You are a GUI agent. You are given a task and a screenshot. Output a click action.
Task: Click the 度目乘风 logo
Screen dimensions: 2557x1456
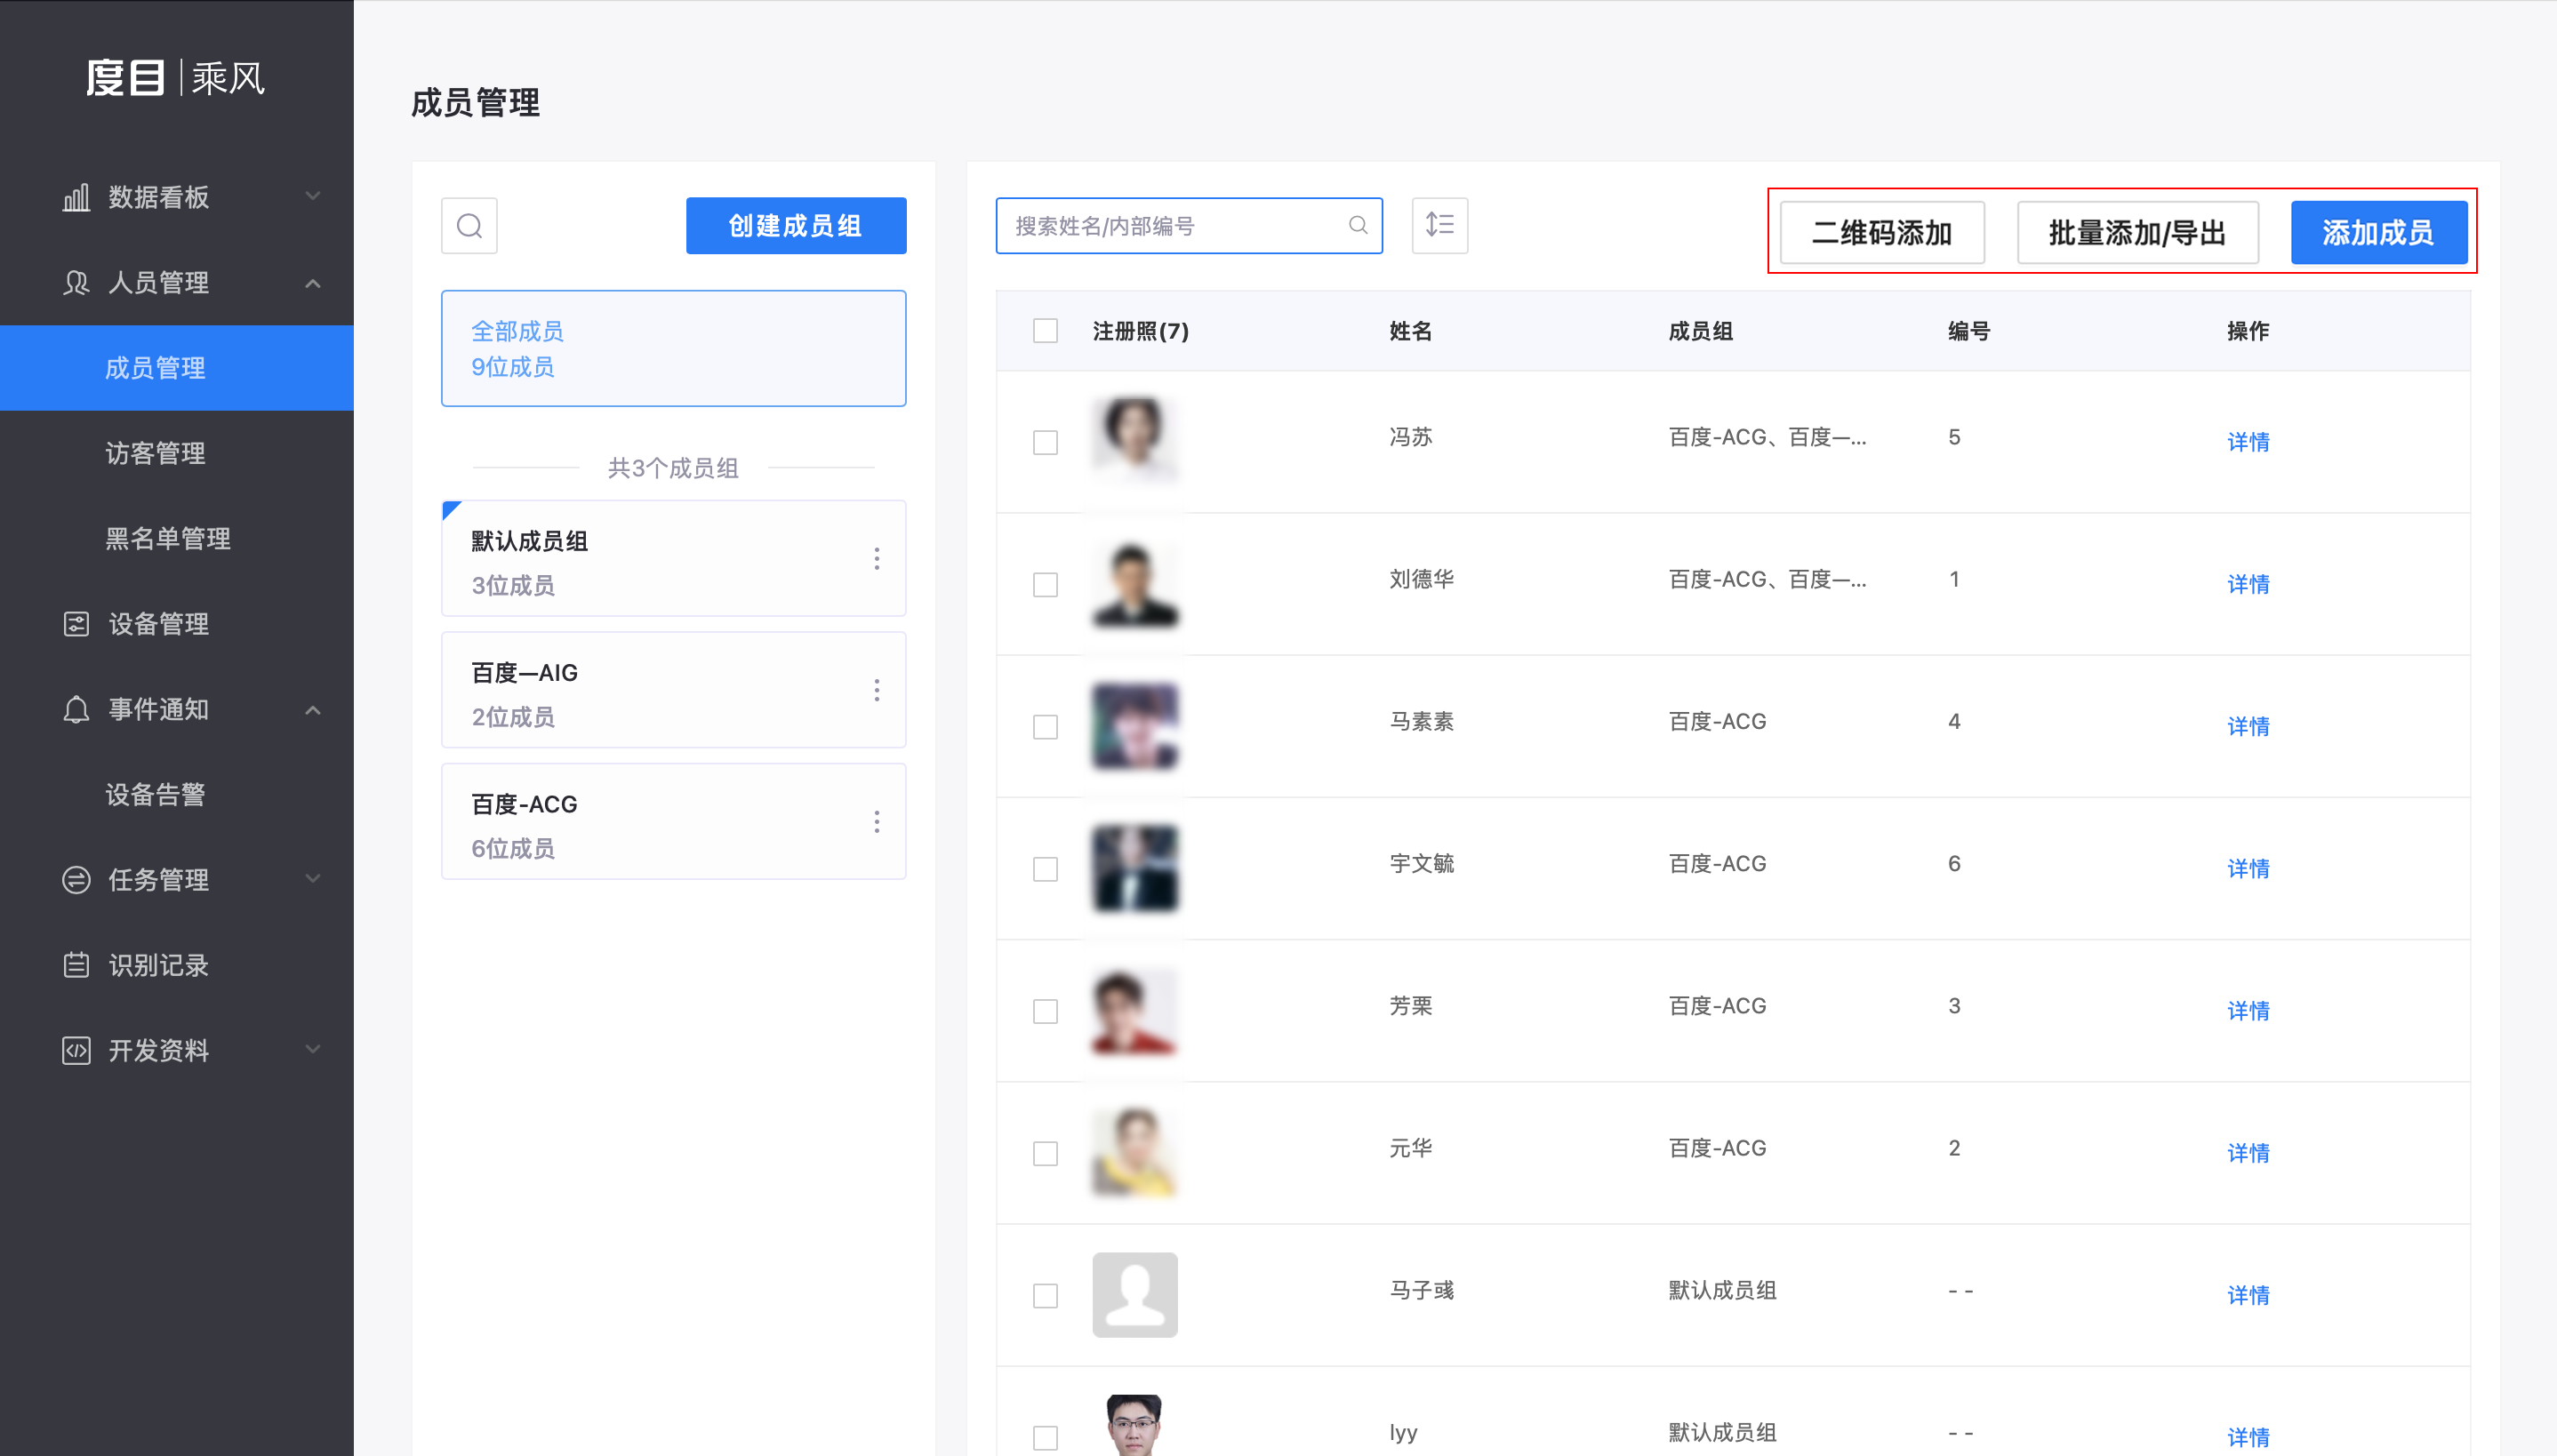[x=176, y=78]
